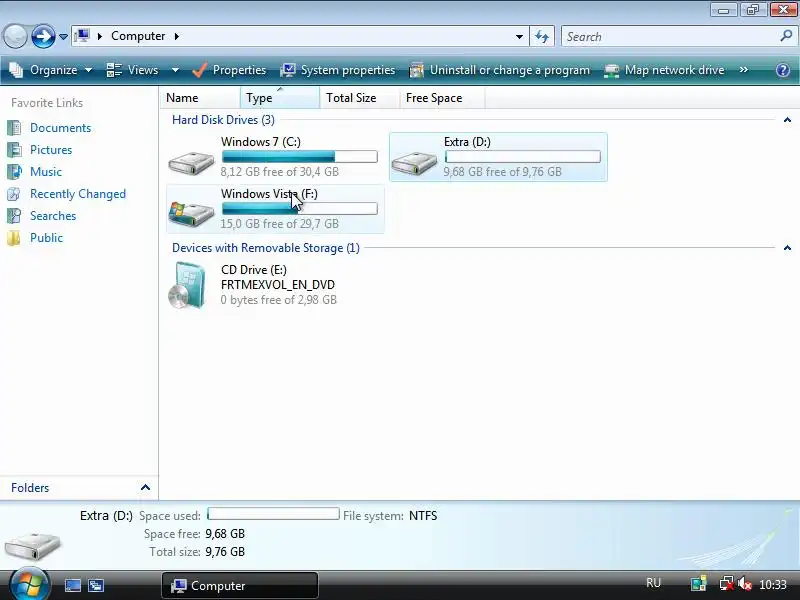Click the text 15,0 GB free of 29,7 GB

click(280, 224)
